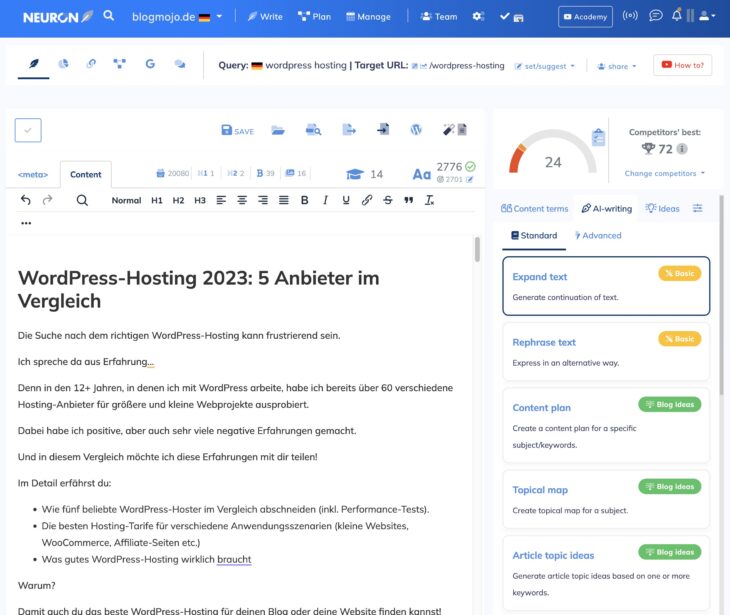Expand the blogmojo.de project dropdown
The width and height of the screenshot is (730, 615).
[x=177, y=17]
